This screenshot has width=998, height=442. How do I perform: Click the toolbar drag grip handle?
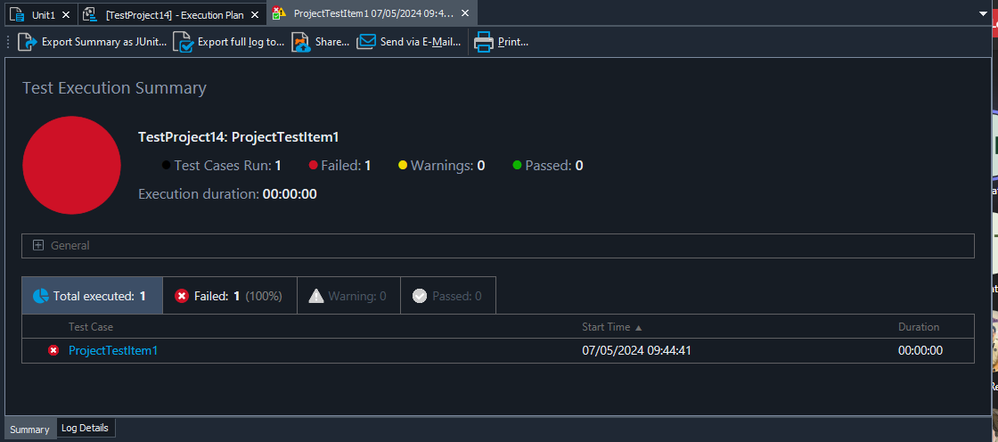8,42
